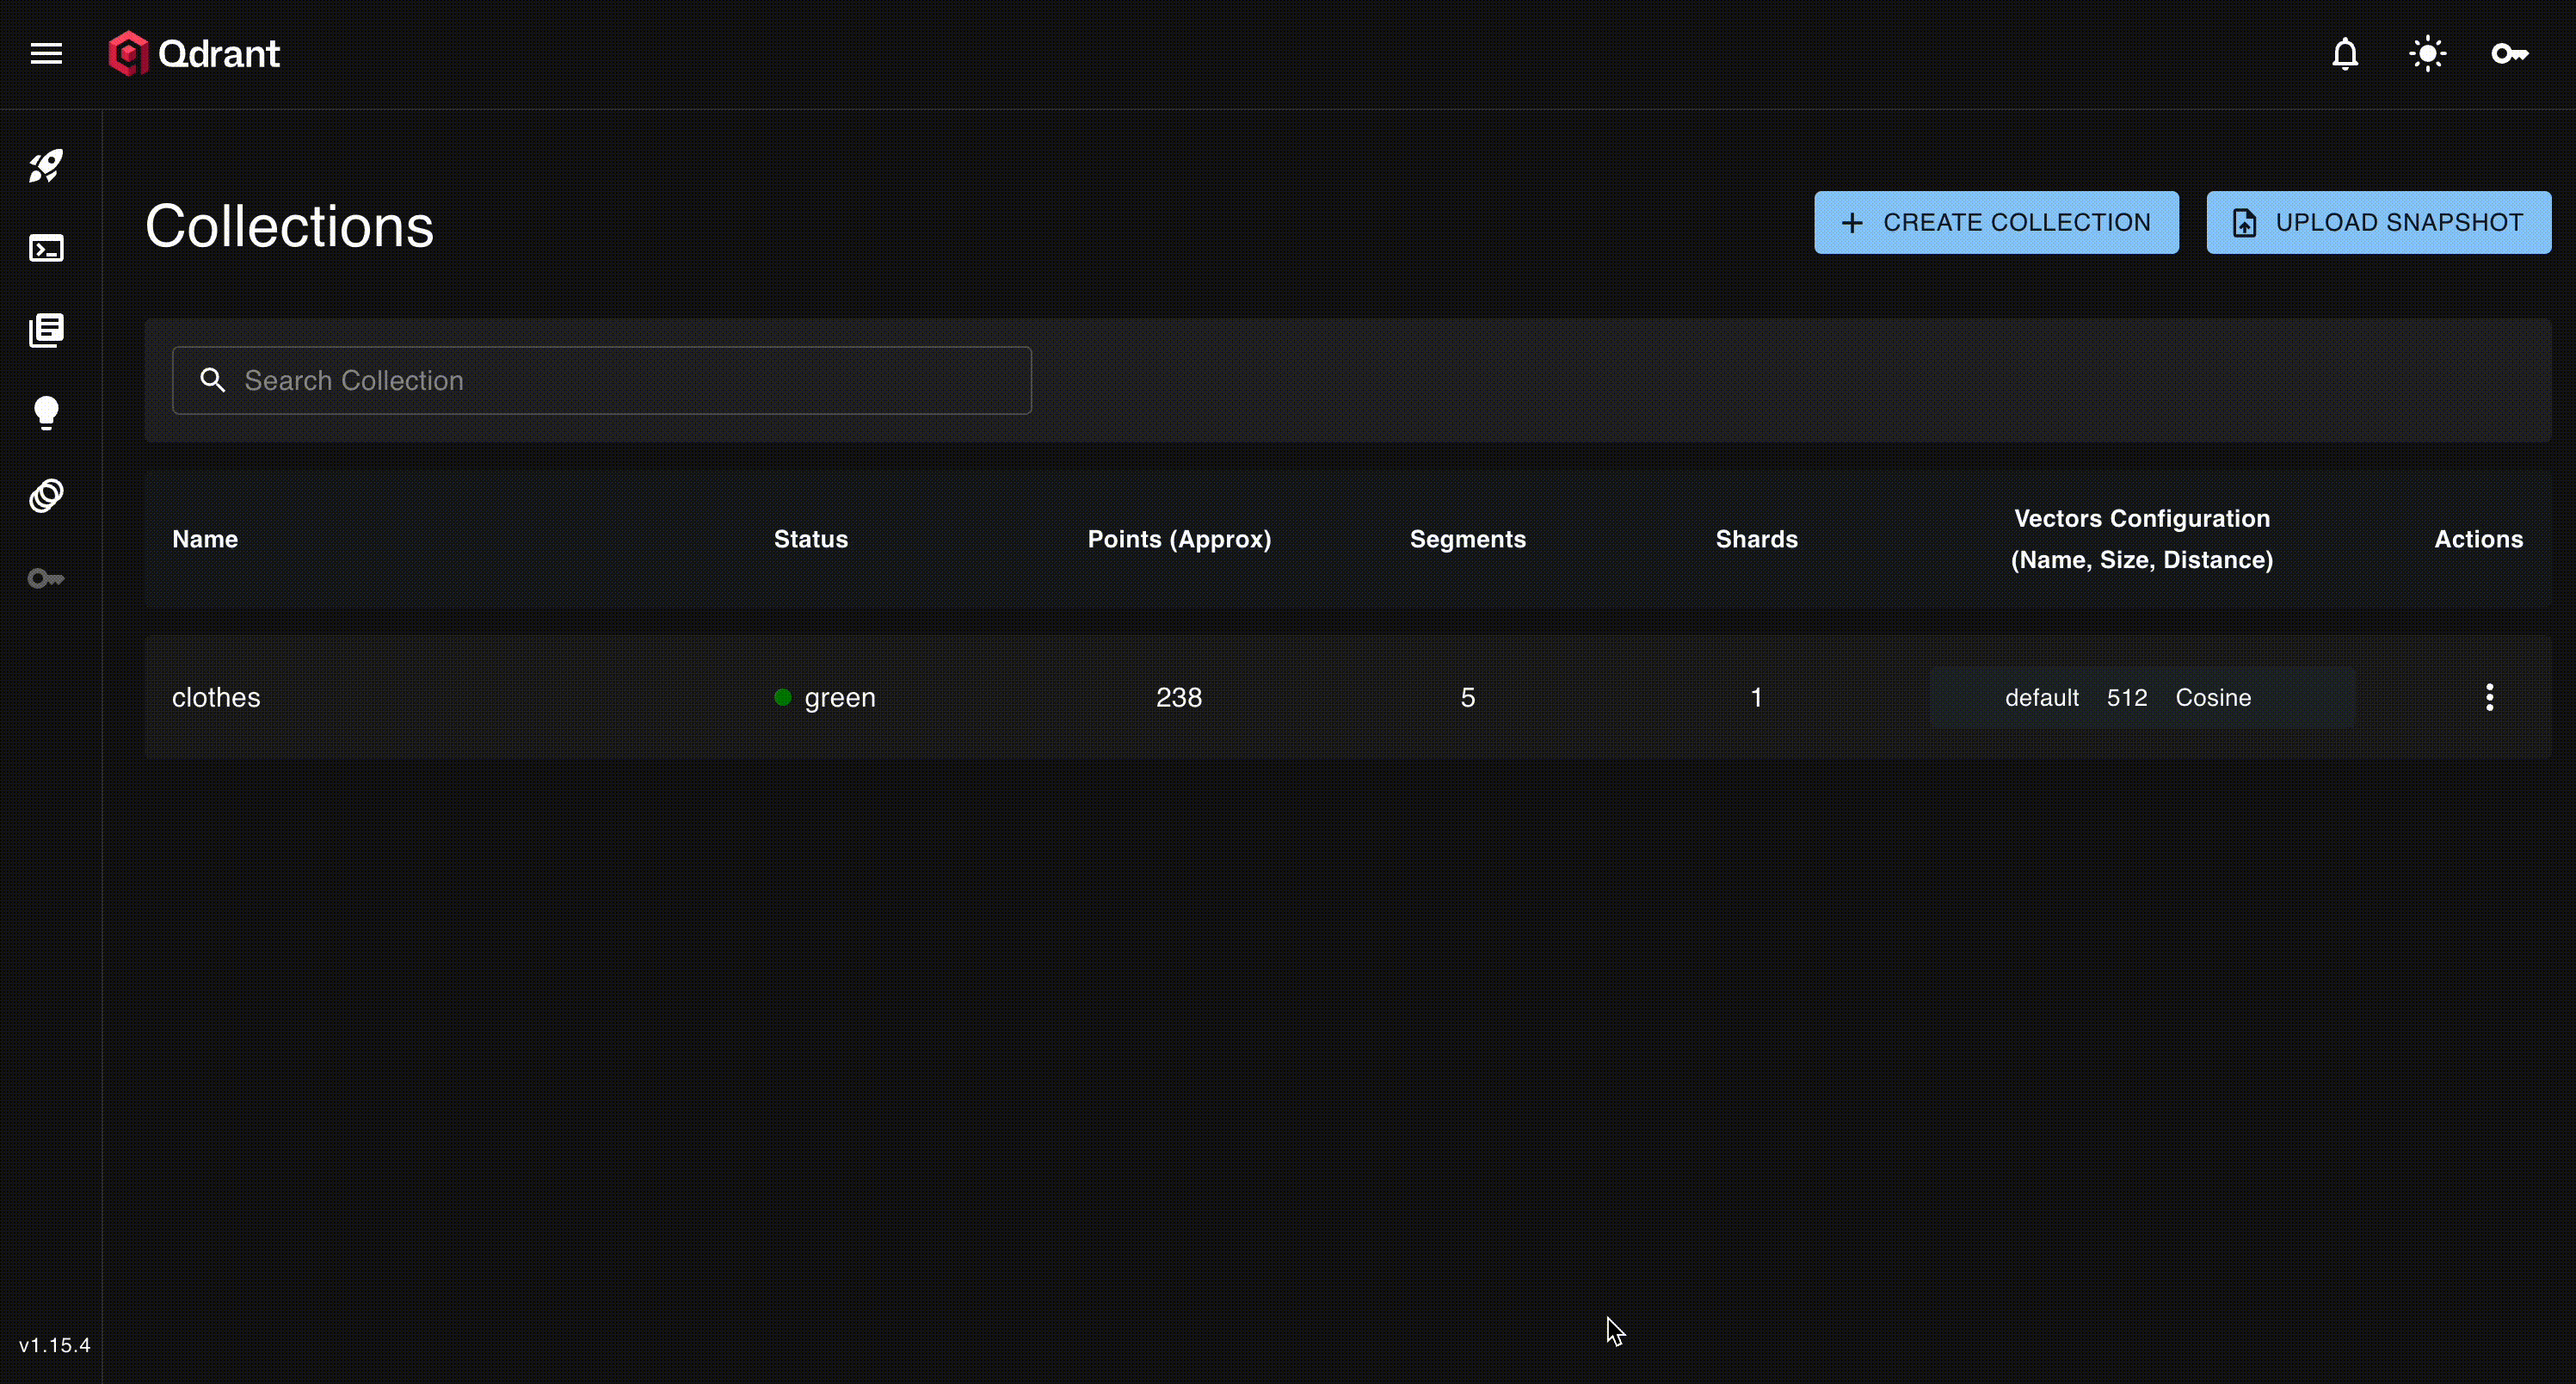Click the Qdrant logo
This screenshot has height=1384, width=2576.
pyautogui.click(x=195, y=54)
